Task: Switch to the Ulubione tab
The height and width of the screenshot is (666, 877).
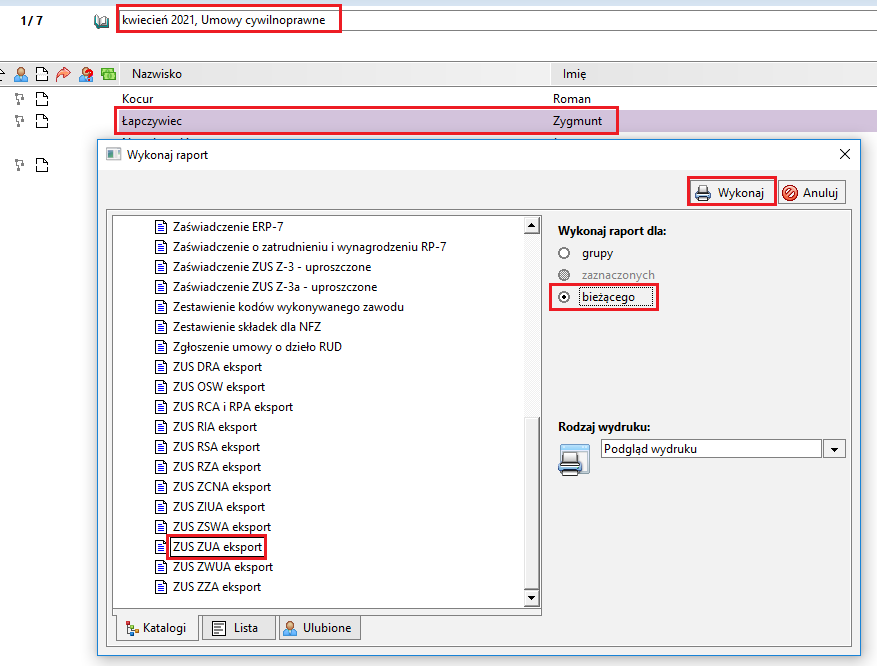Action: click(320, 628)
